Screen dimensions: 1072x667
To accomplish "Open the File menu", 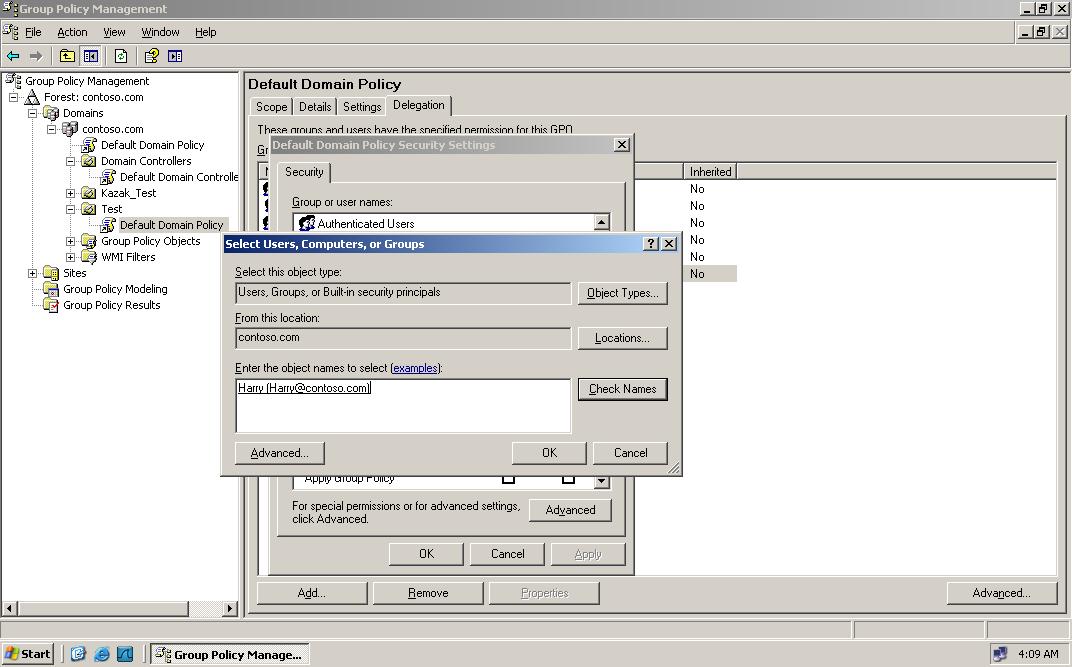I will tap(33, 32).
